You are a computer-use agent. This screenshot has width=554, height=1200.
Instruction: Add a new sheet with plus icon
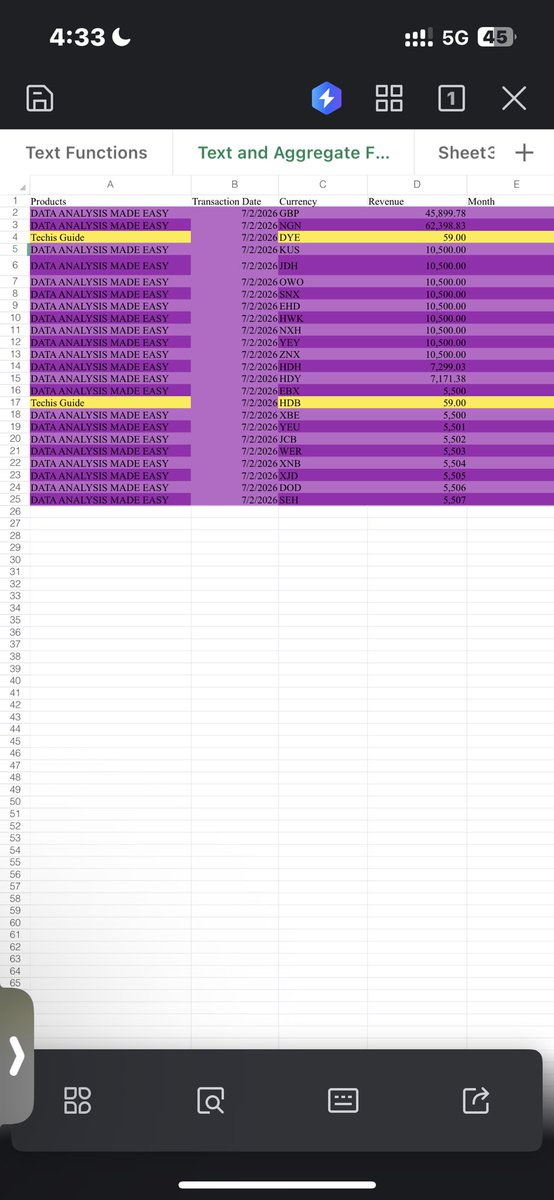coord(524,153)
